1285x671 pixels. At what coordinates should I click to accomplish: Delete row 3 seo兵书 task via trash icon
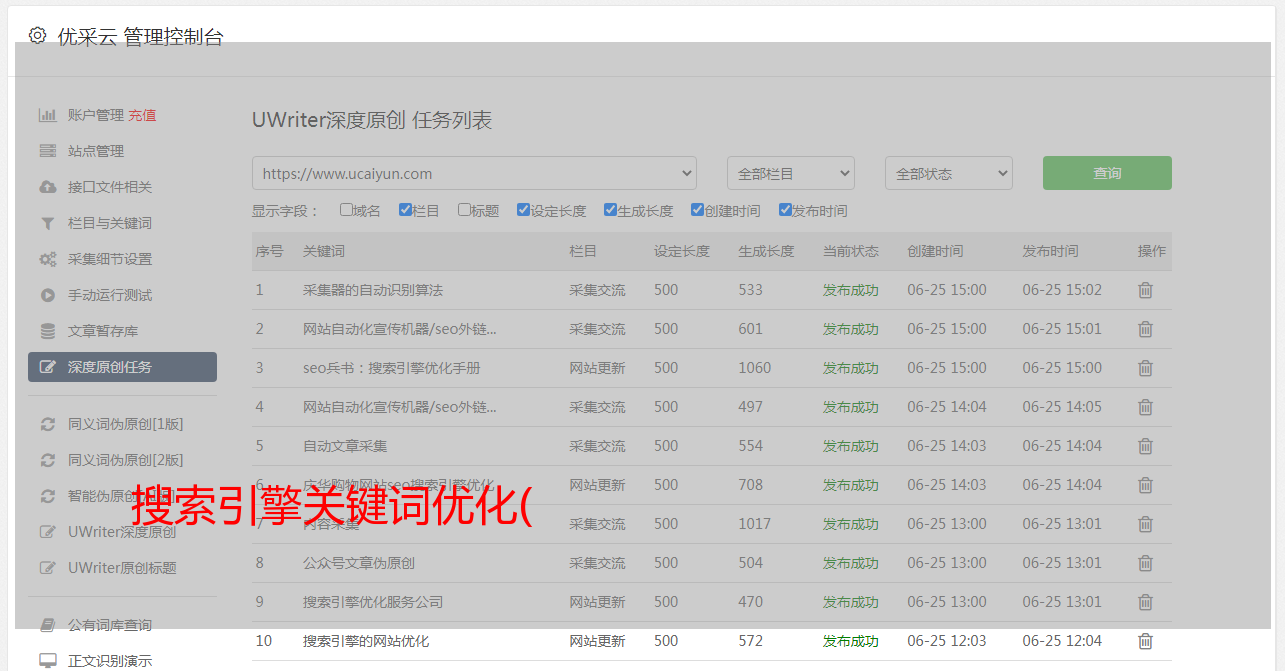tap(1145, 368)
